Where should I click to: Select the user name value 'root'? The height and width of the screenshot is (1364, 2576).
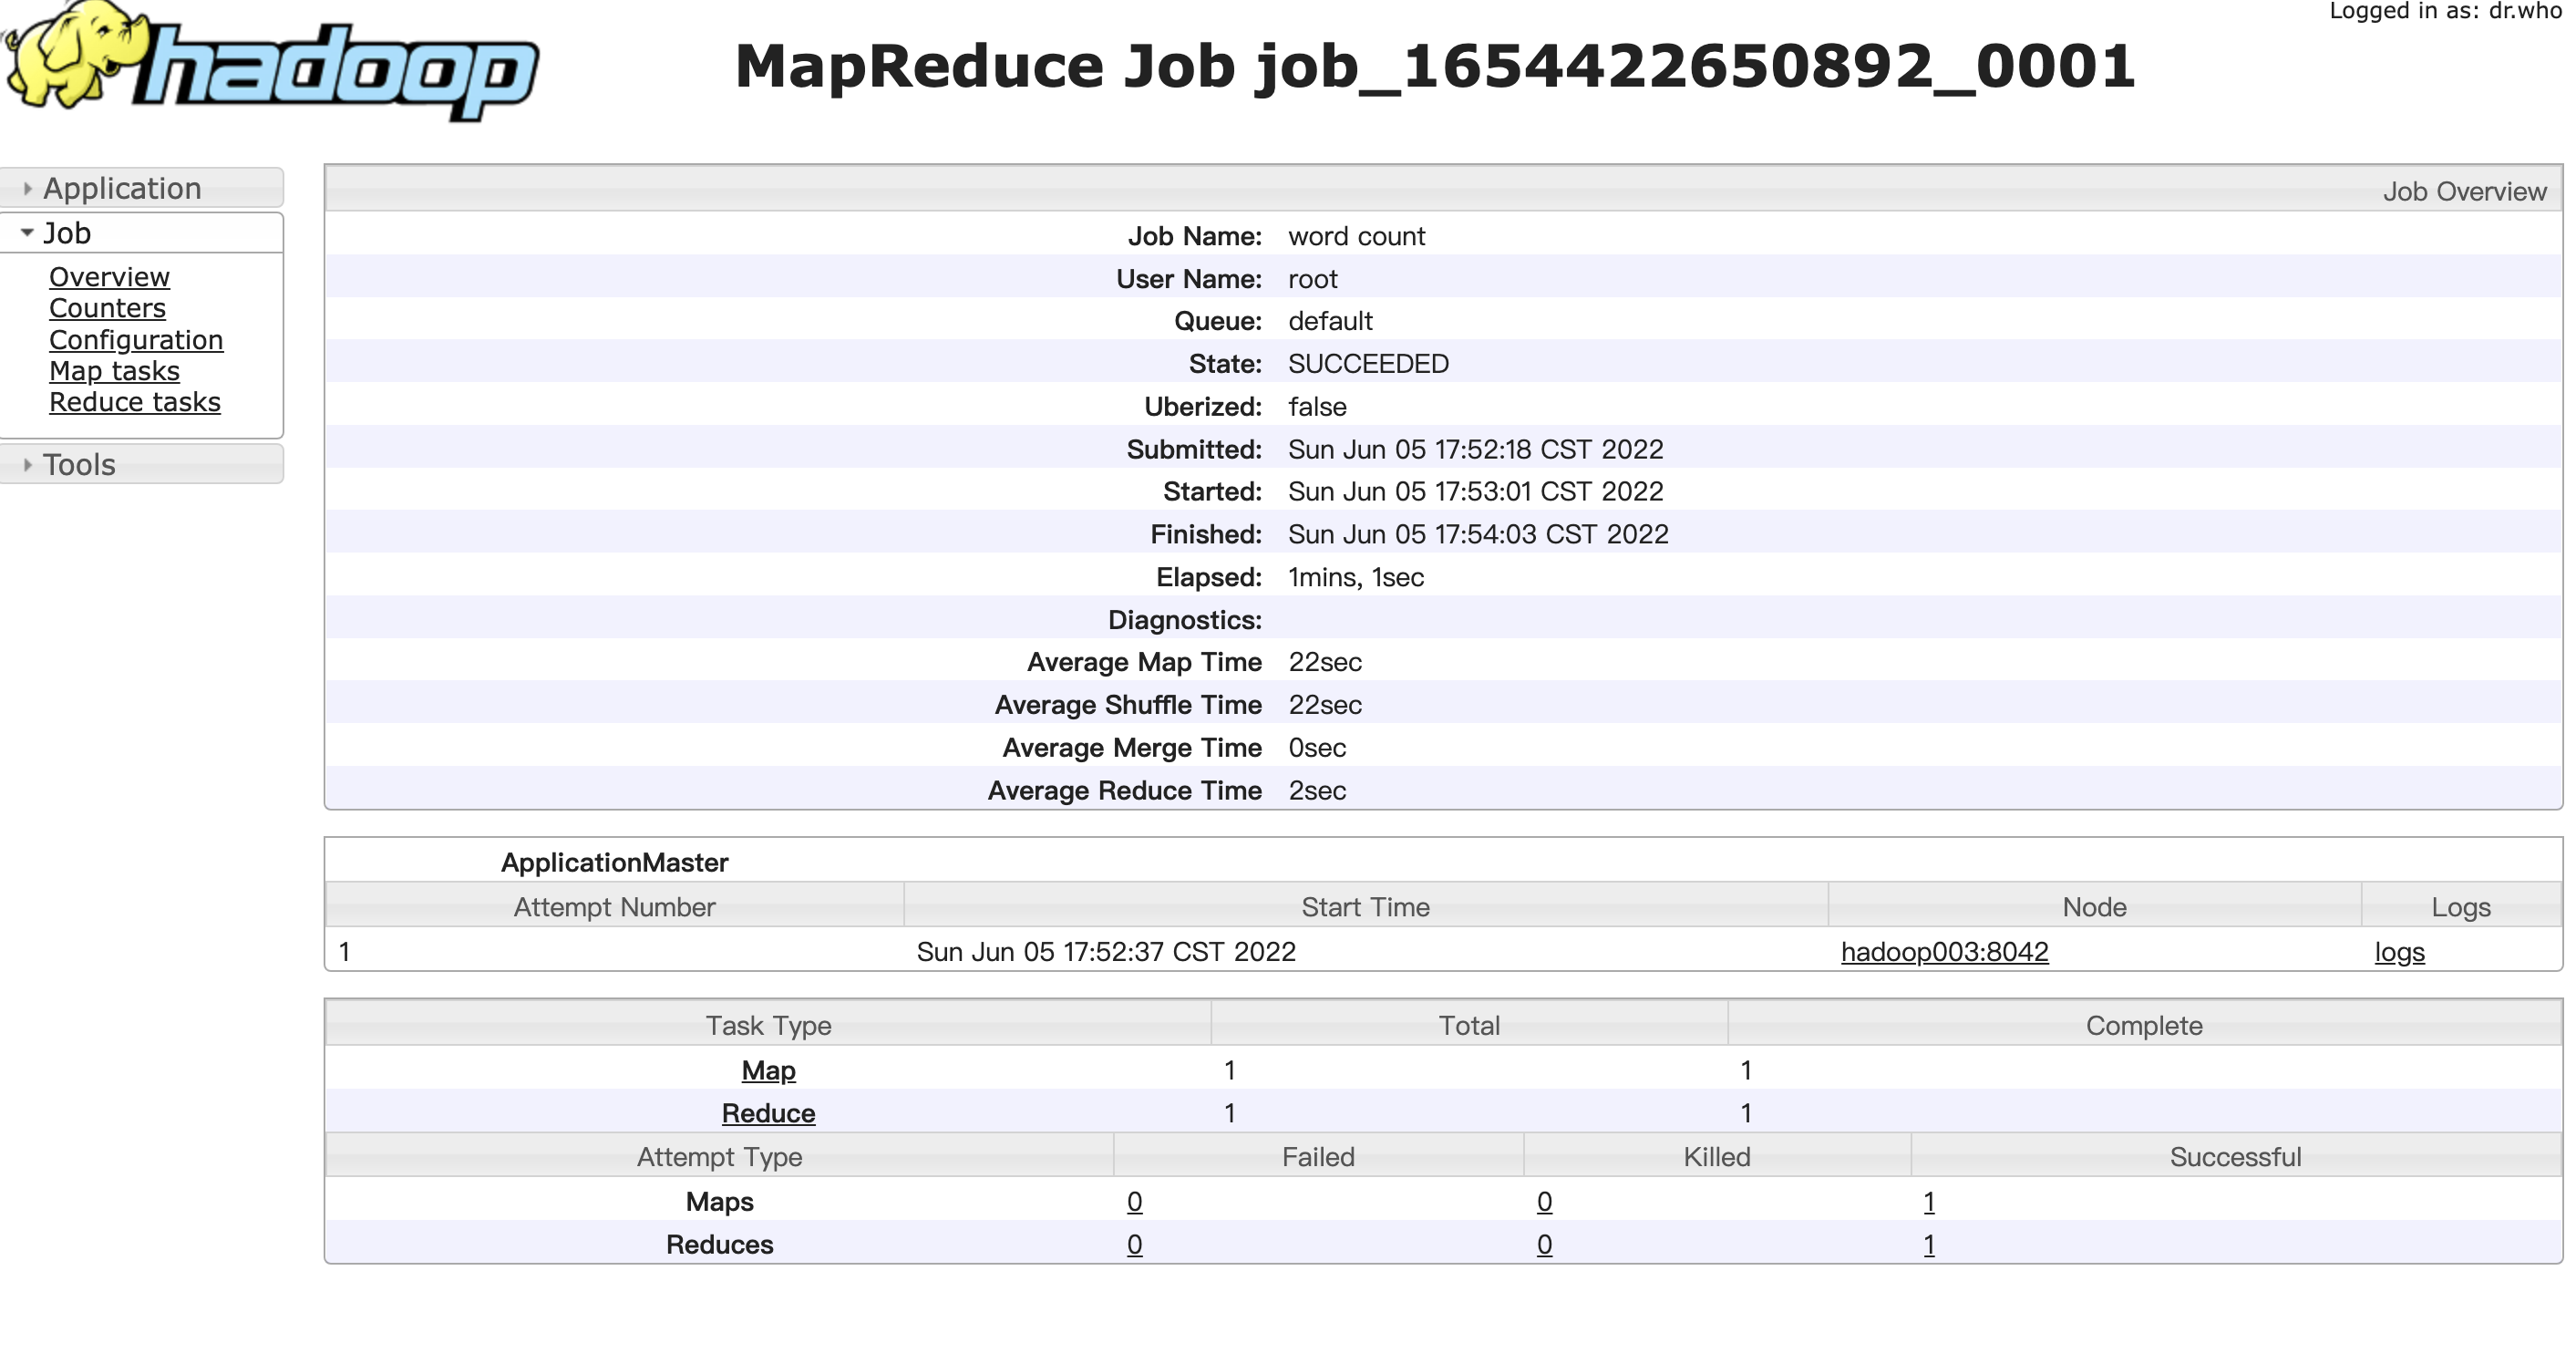[x=1312, y=279]
